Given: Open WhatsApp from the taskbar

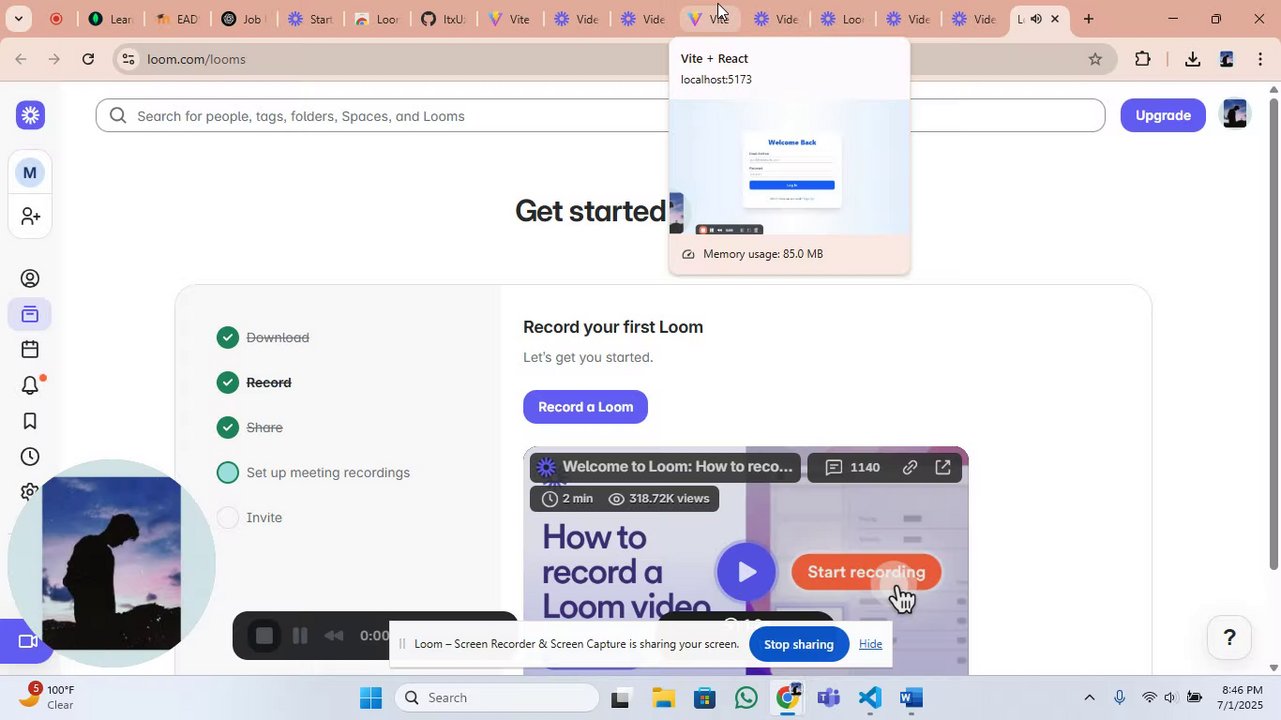Looking at the screenshot, I should pos(746,697).
